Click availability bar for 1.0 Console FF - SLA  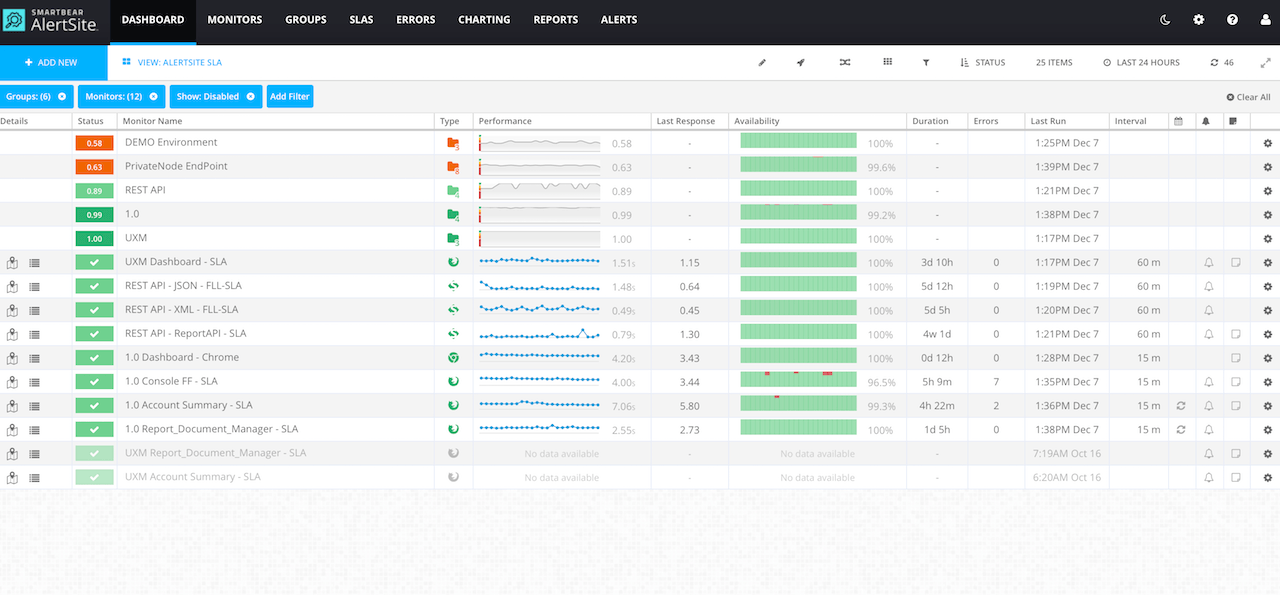(x=798, y=381)
